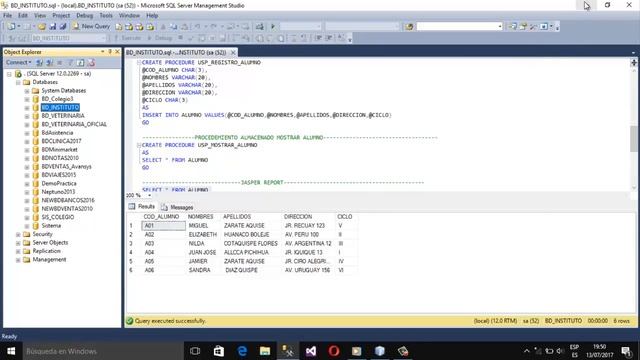Close the Object Explorer panel
This screenshot has width=640, height=360.
point(117,52)
